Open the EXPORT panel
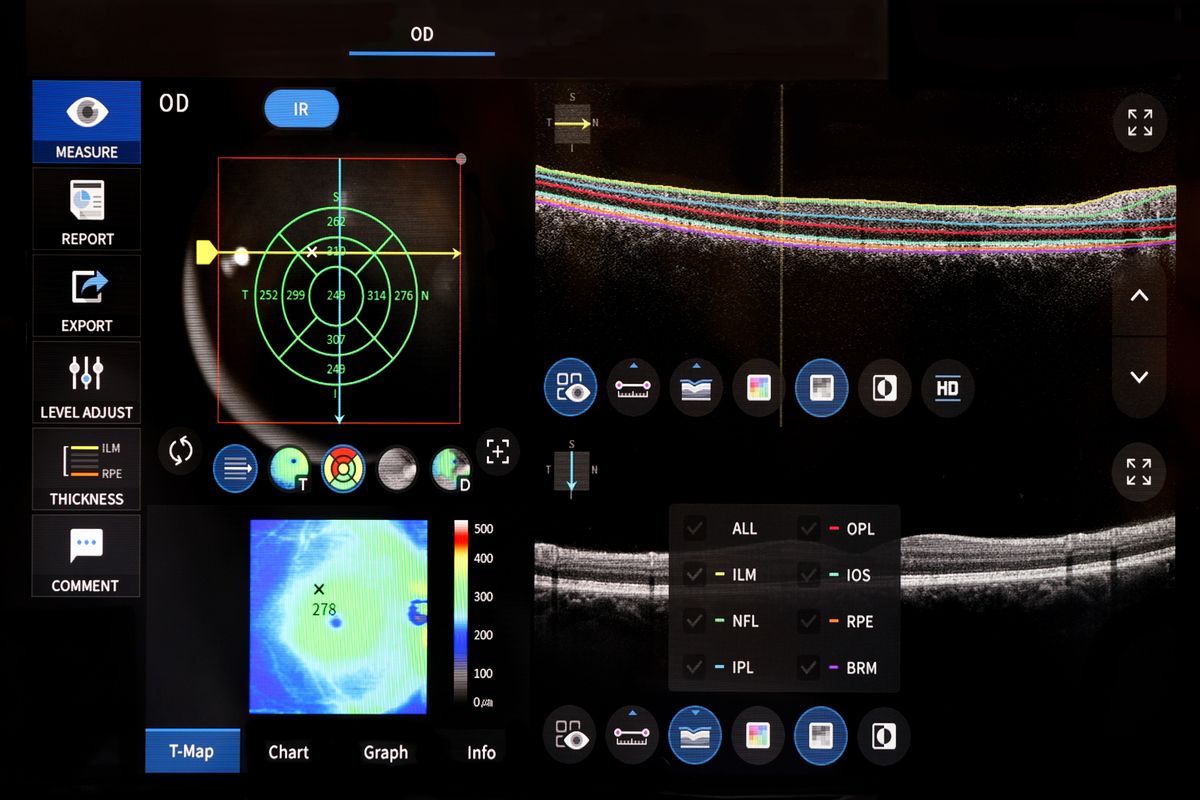 click(86, 296)
